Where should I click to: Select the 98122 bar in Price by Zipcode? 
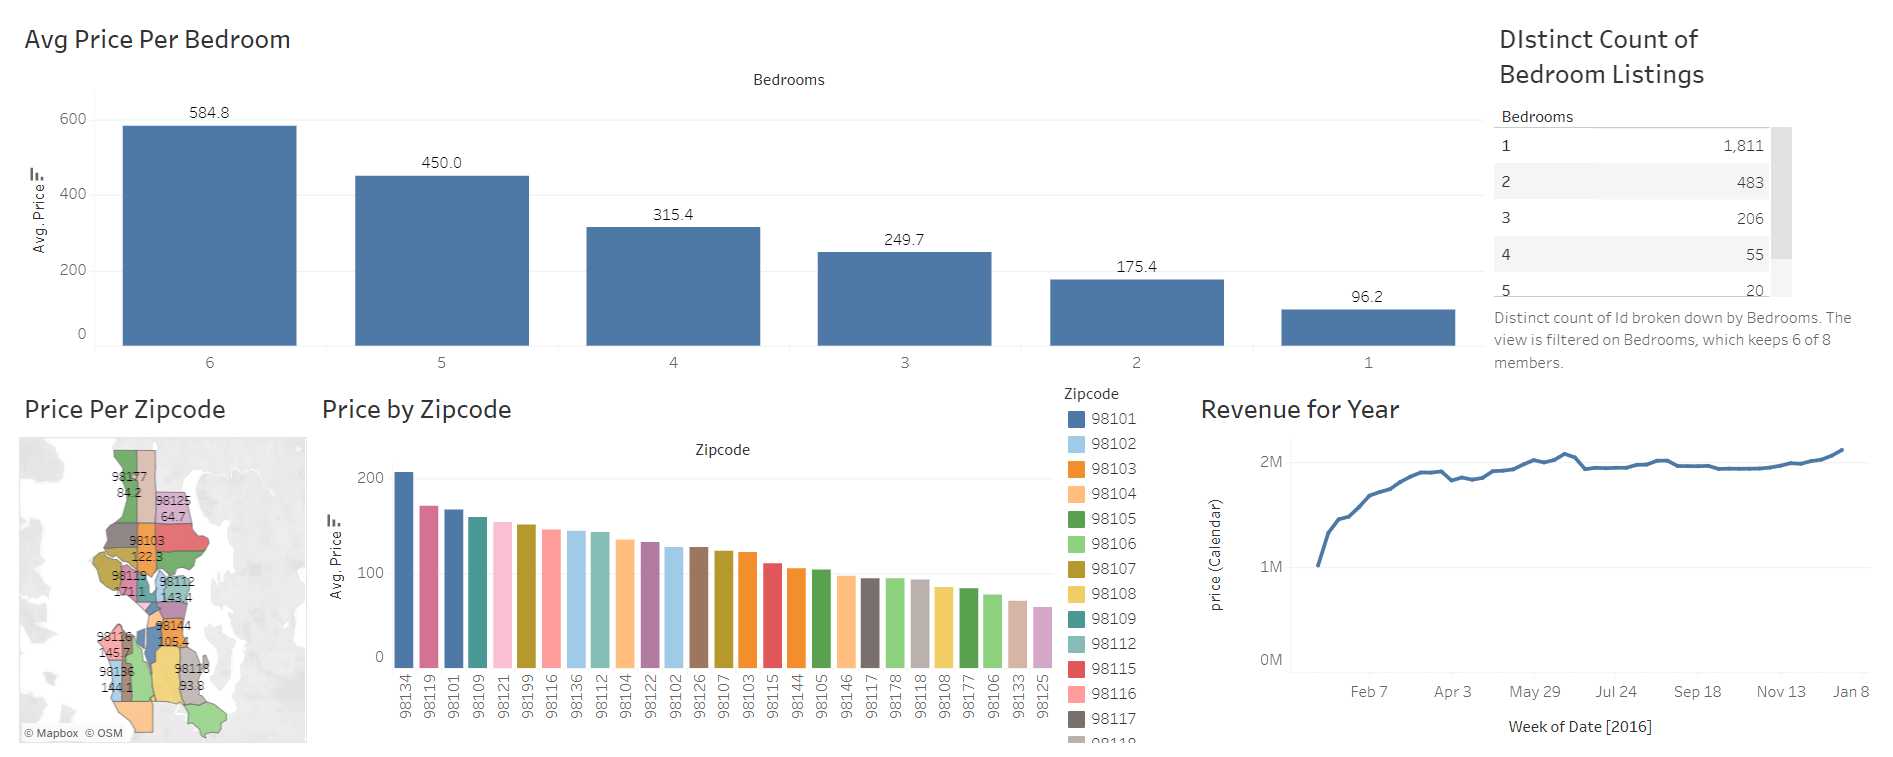650,605
